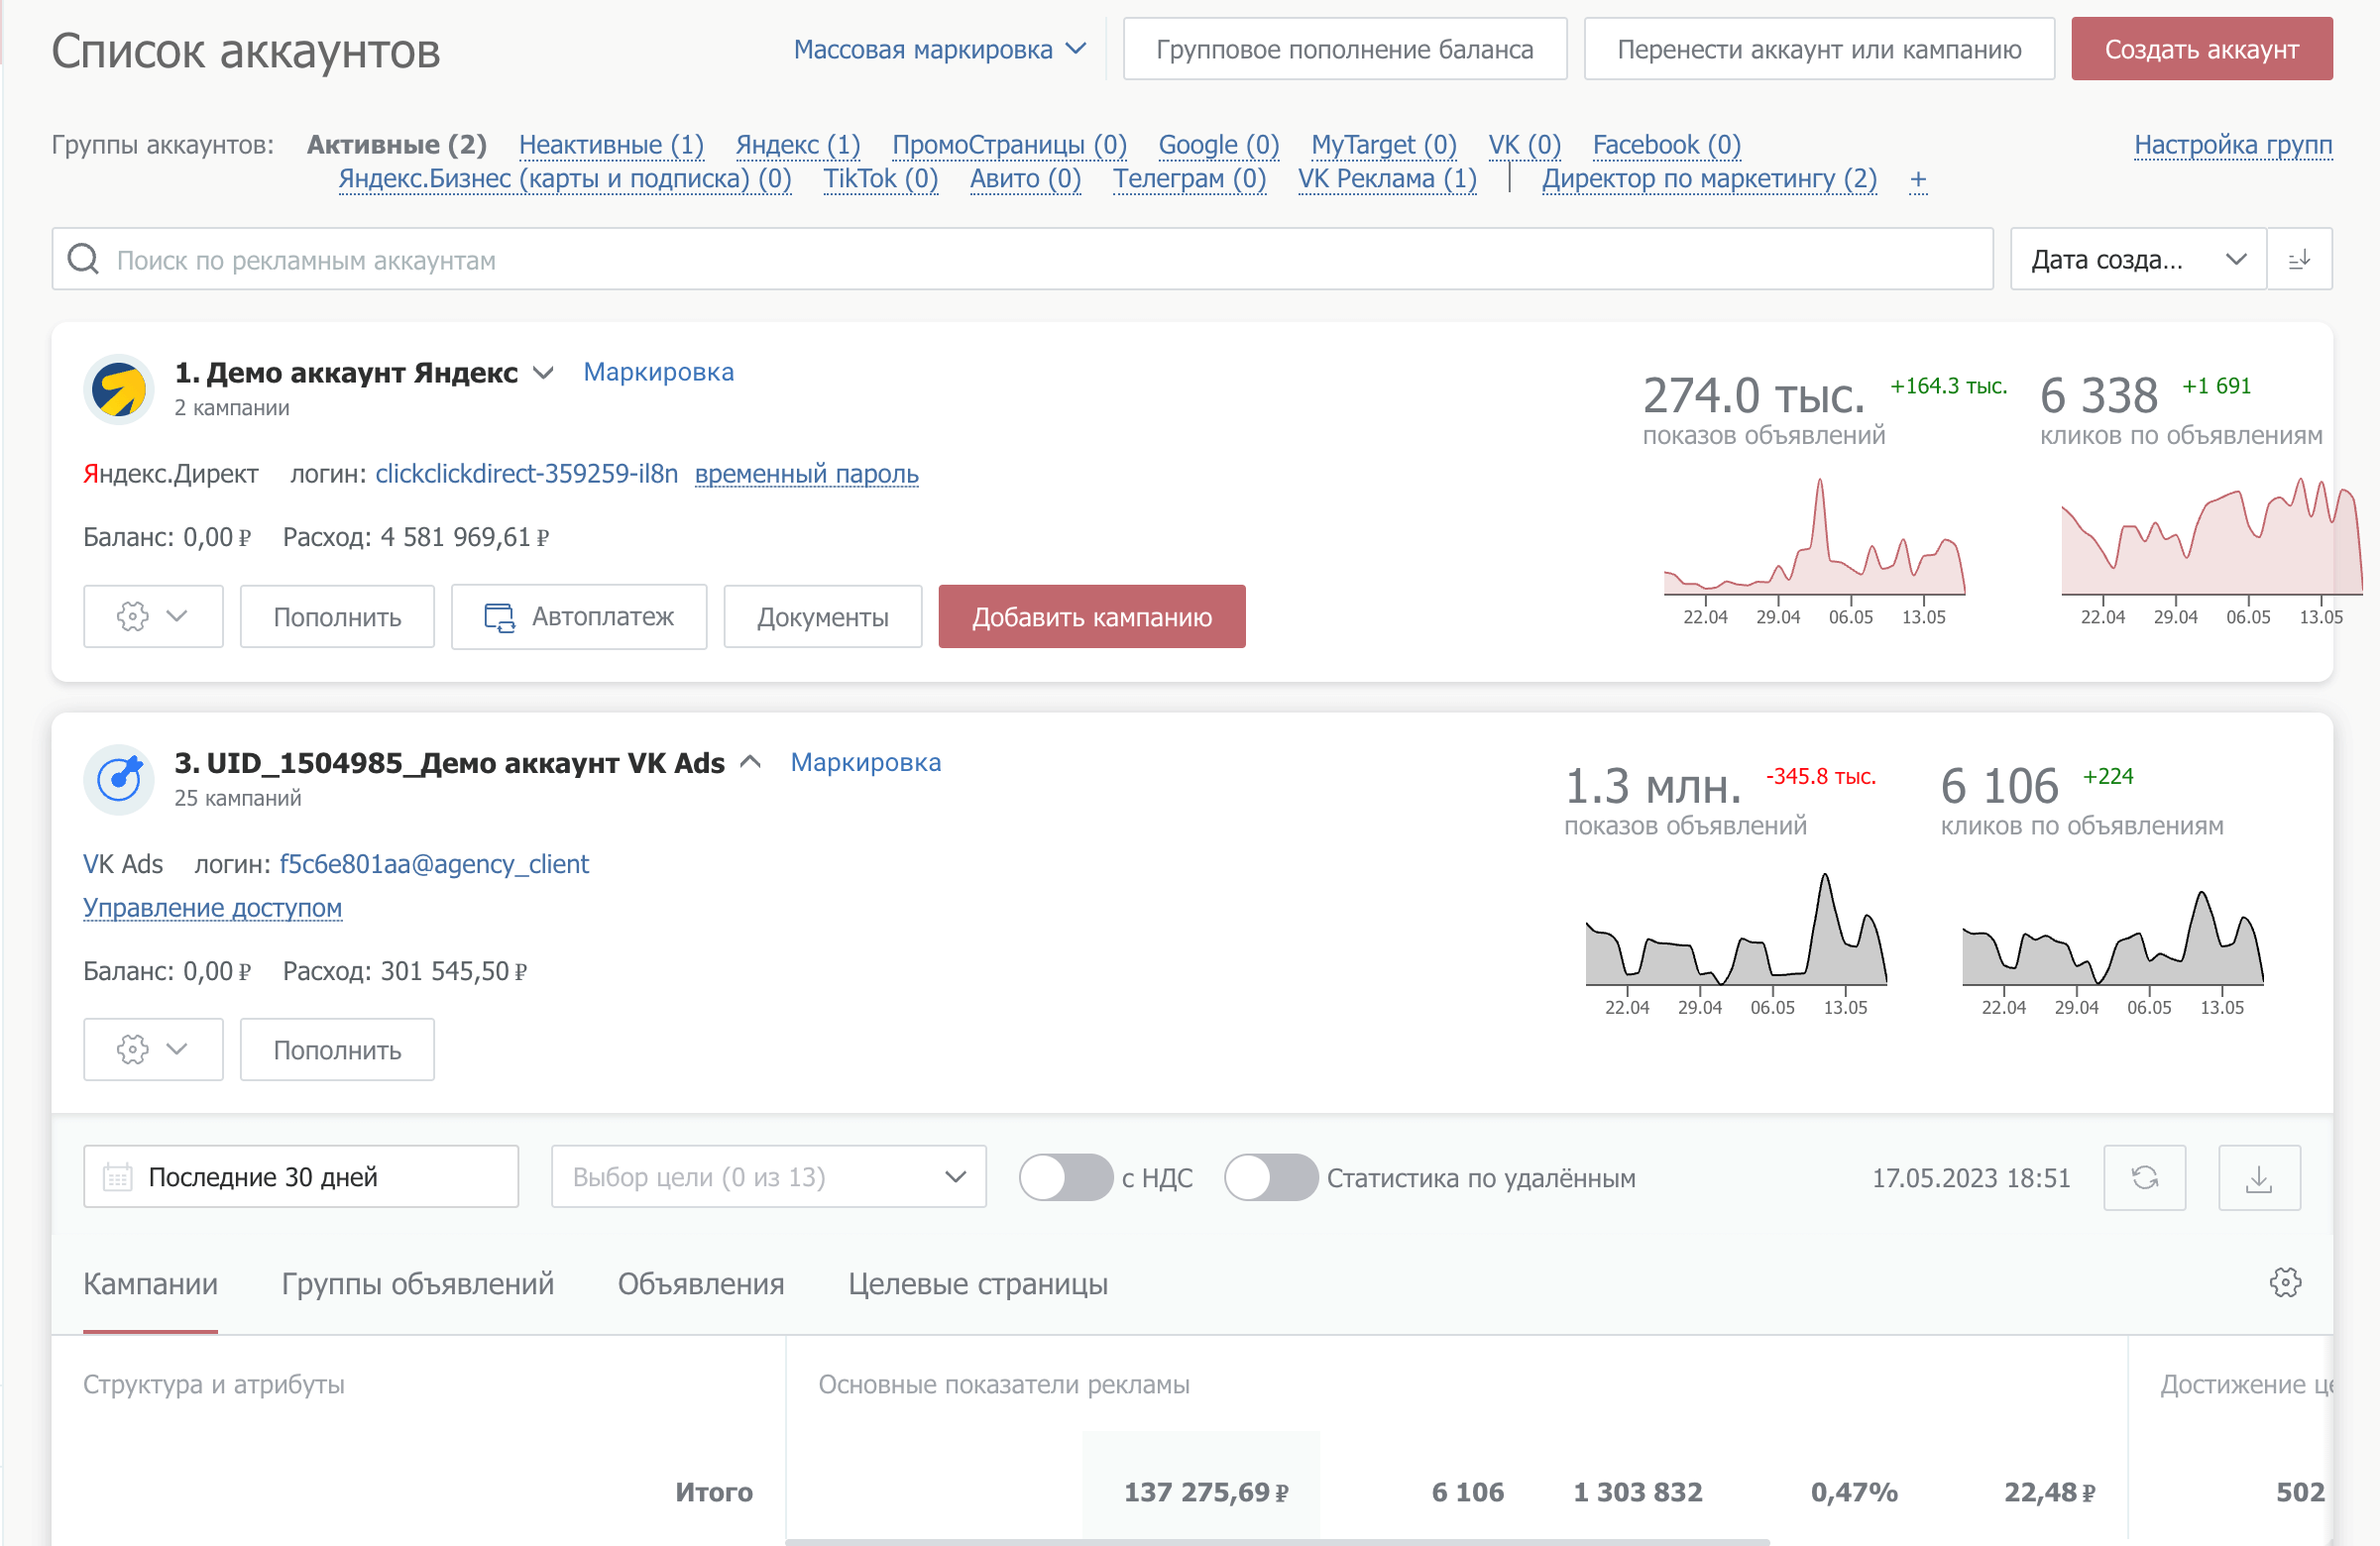Select Авито (0) group
Viewport: 2380px width, 1546px height.
click(x=1025, y=179)
